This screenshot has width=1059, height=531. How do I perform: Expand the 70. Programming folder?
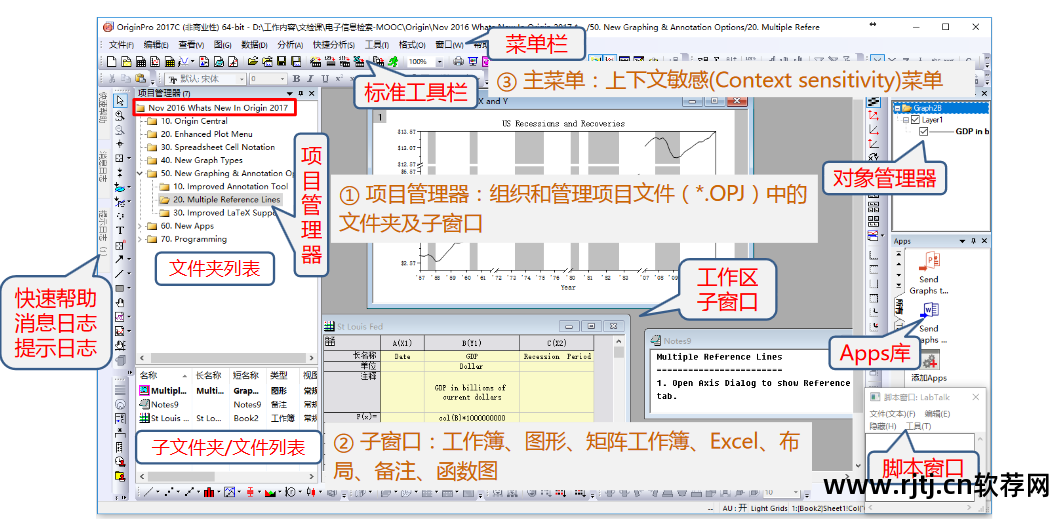[x=140, y=239]
